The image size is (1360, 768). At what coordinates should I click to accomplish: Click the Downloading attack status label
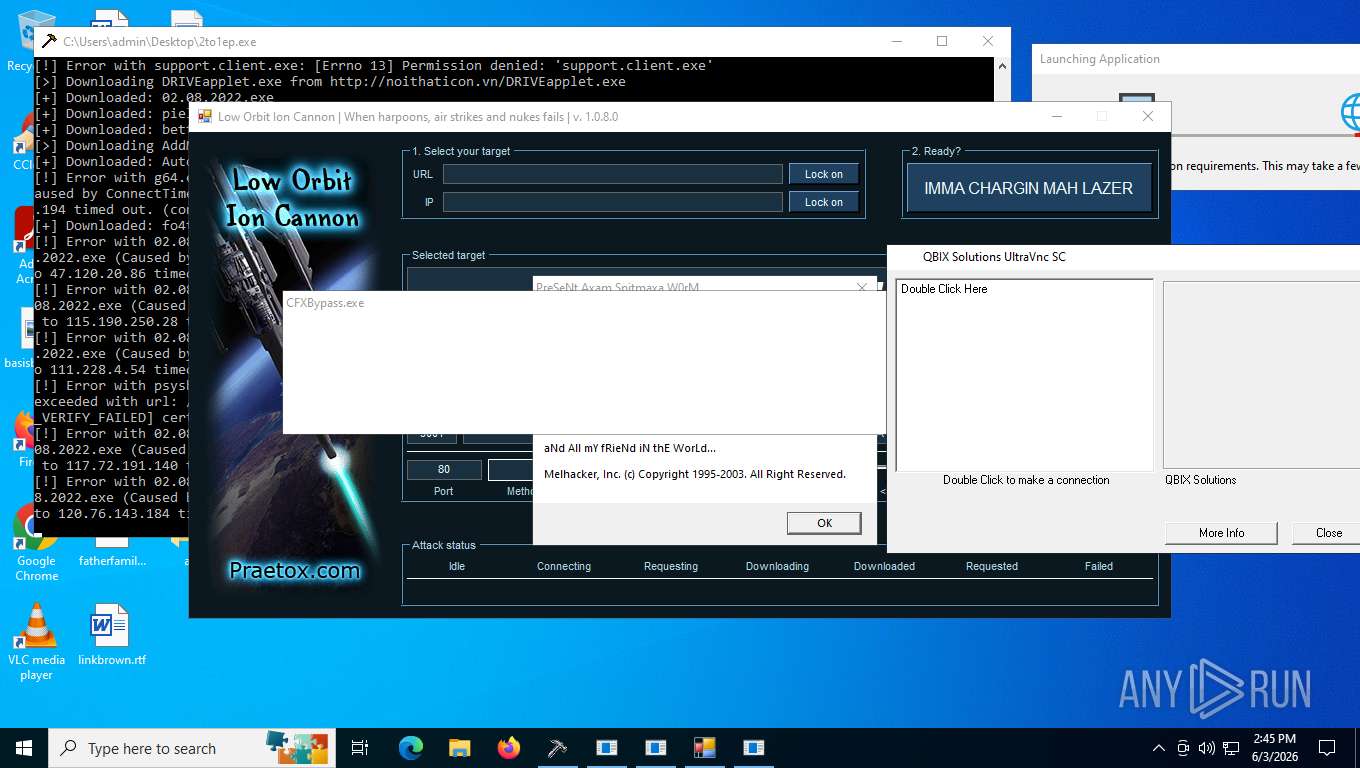[777, 566]
